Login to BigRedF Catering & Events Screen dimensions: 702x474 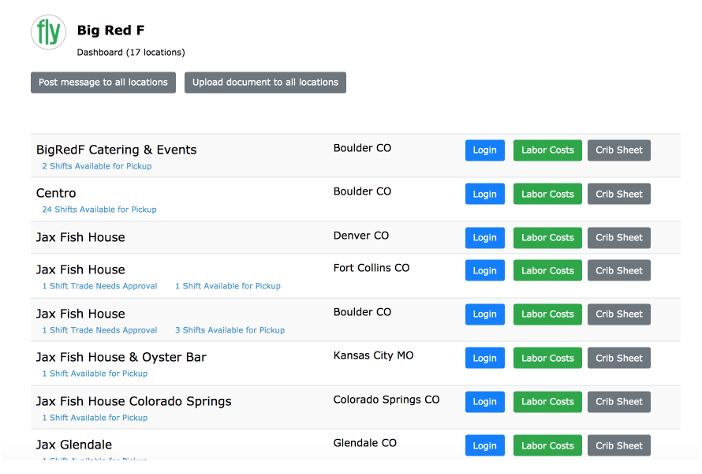[485, 150]
